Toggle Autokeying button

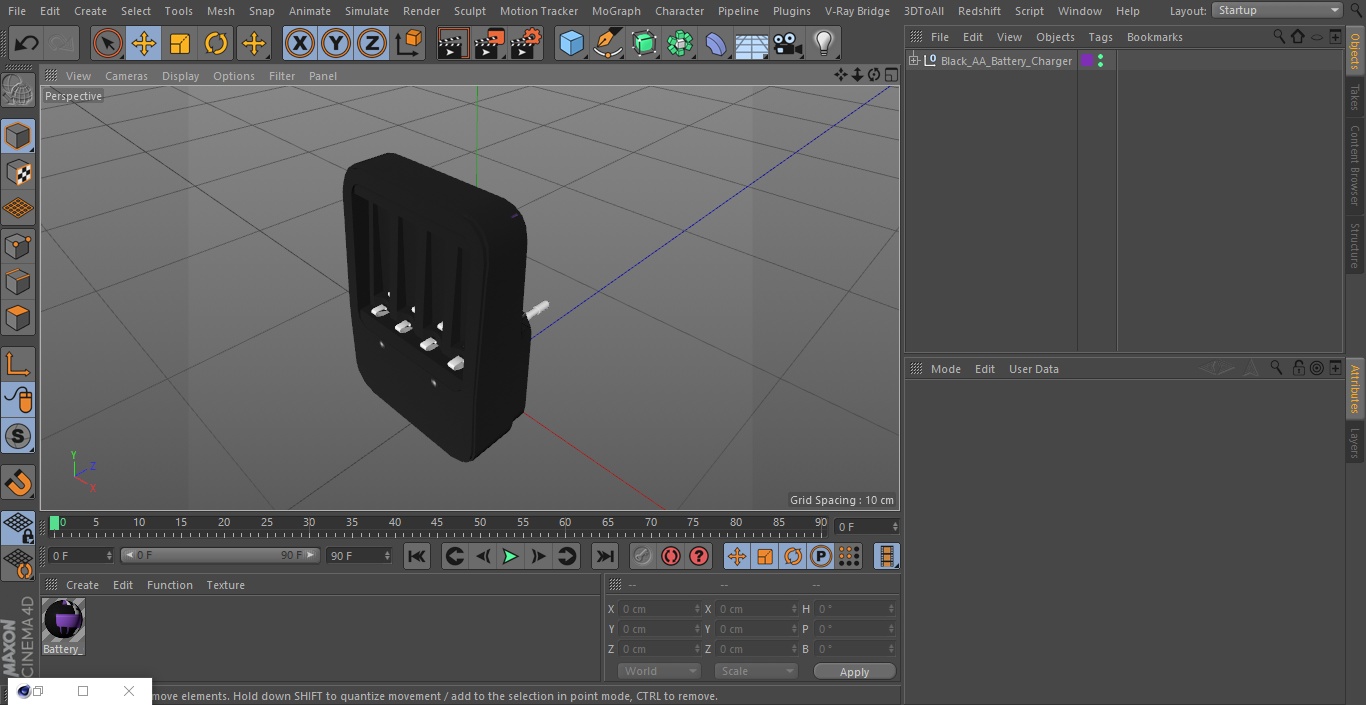click(671, 556)
